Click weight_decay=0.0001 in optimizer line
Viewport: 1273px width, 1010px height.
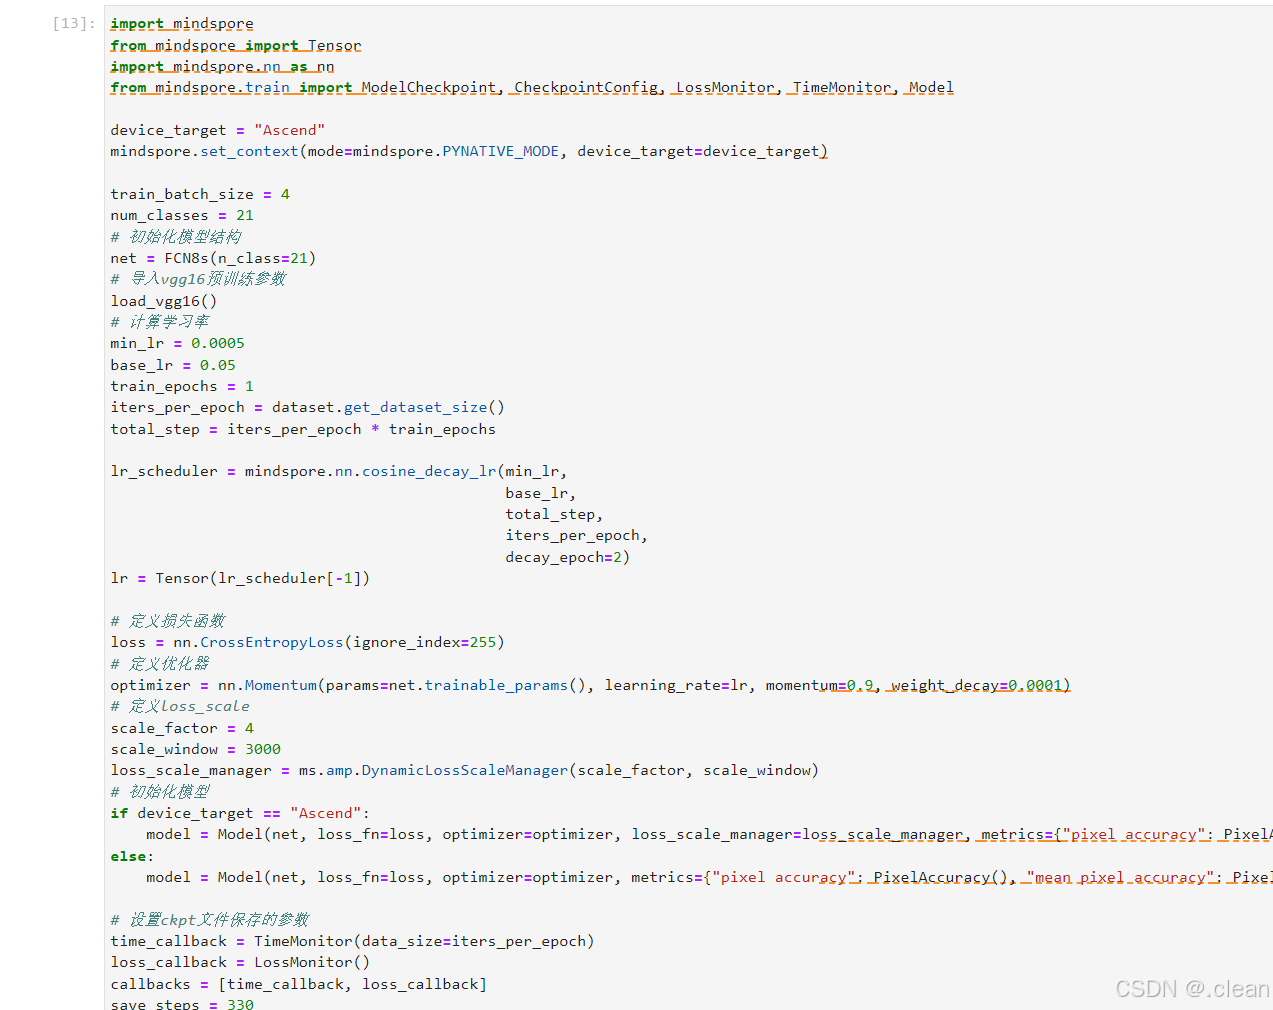(976, 685)
